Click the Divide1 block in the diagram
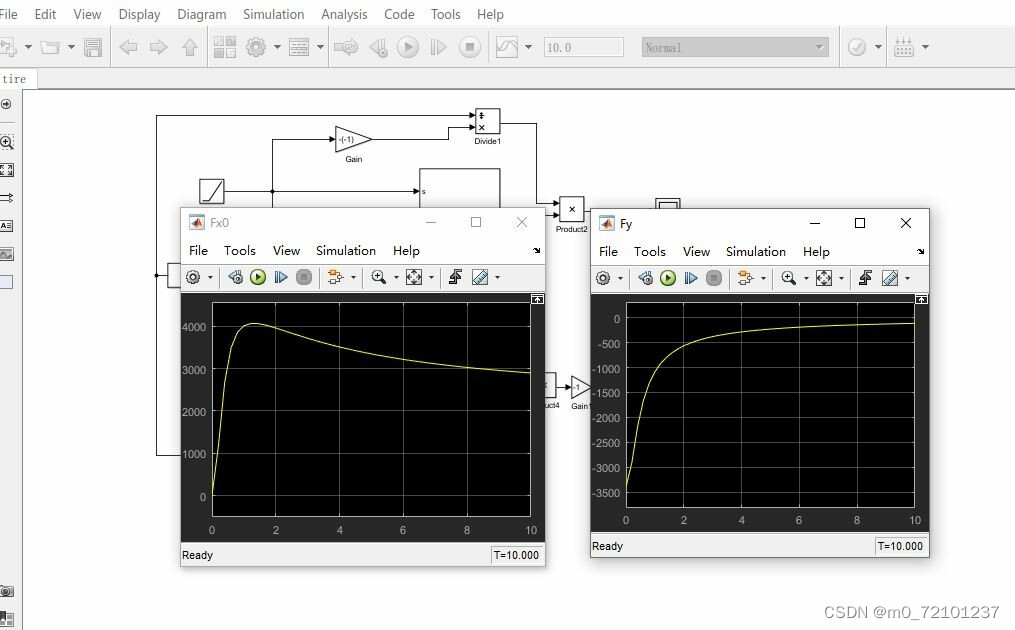The width and height of the screenshot is (1015, 630). pos(487,121)
